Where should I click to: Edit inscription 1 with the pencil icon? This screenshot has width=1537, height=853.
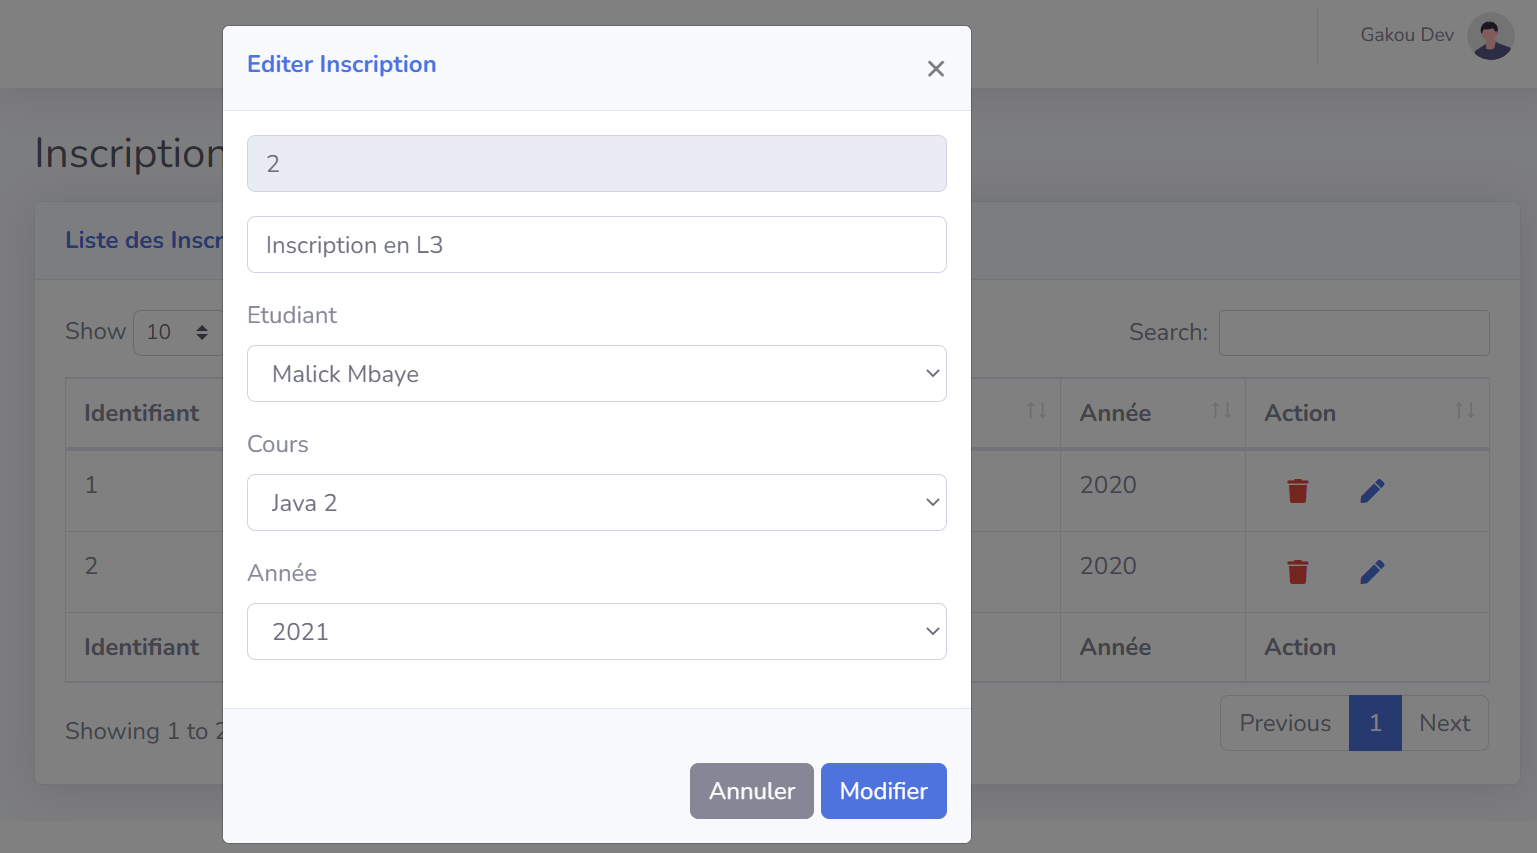pyautogui.click(x=1372, y=490)
